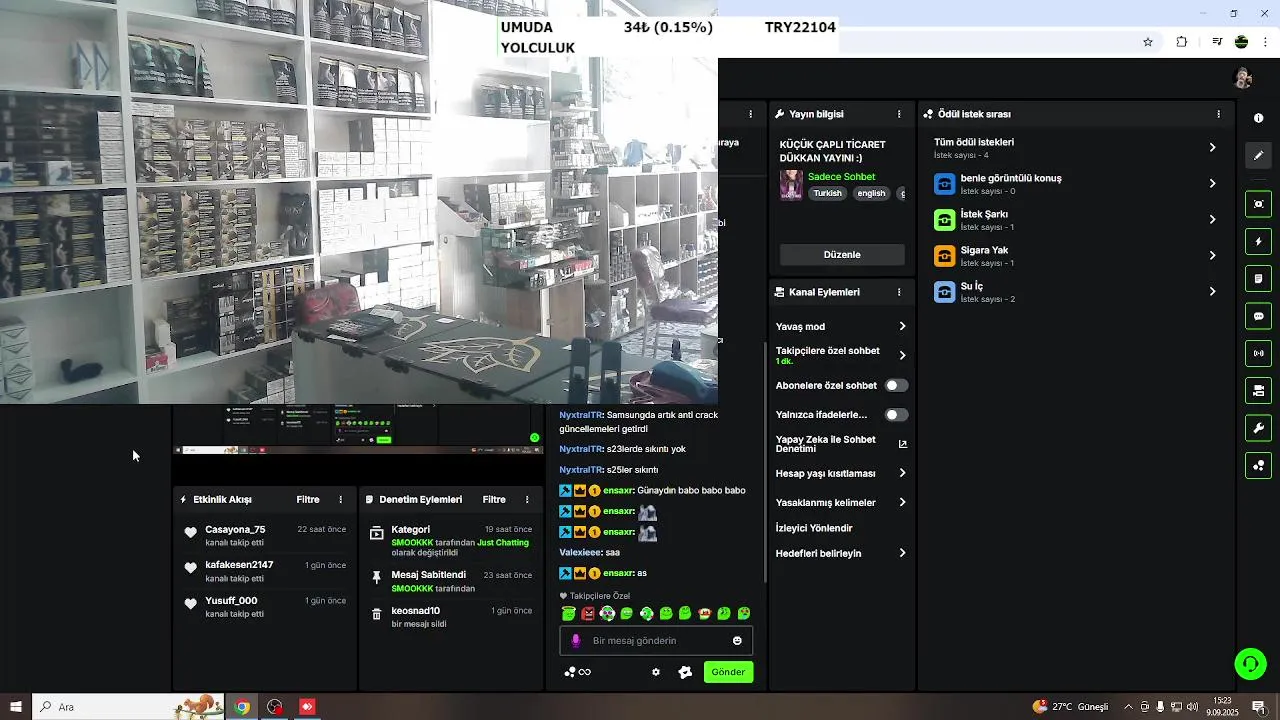Click the Turkish language tag
1280x720 pixels.
coord(827,194)
